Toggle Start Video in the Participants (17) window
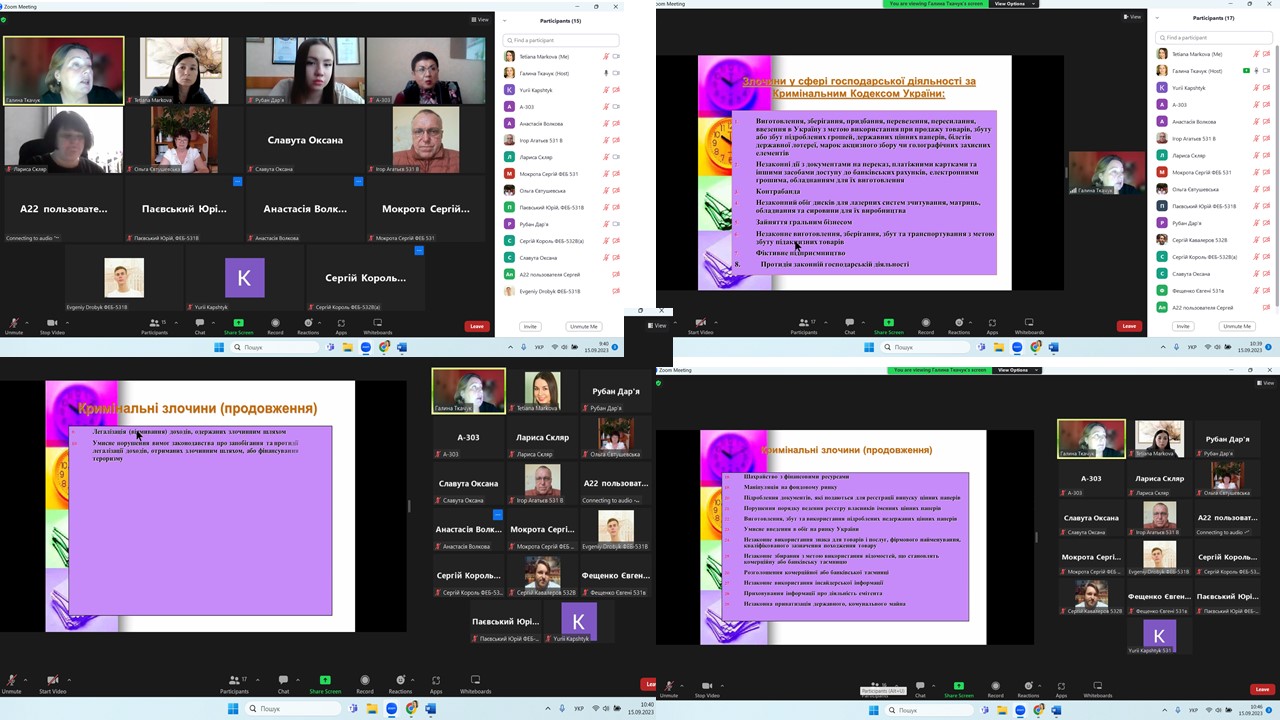1280x720 pixels. tap(700, 326)
